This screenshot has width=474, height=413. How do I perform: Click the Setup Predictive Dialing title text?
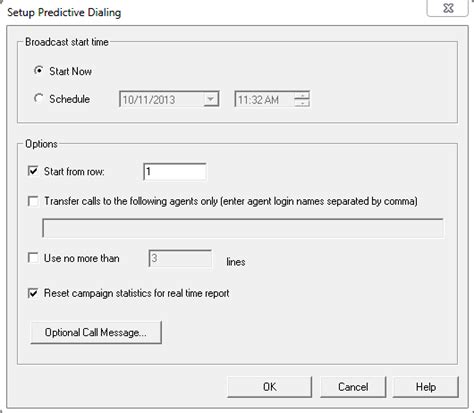[64, 12]
